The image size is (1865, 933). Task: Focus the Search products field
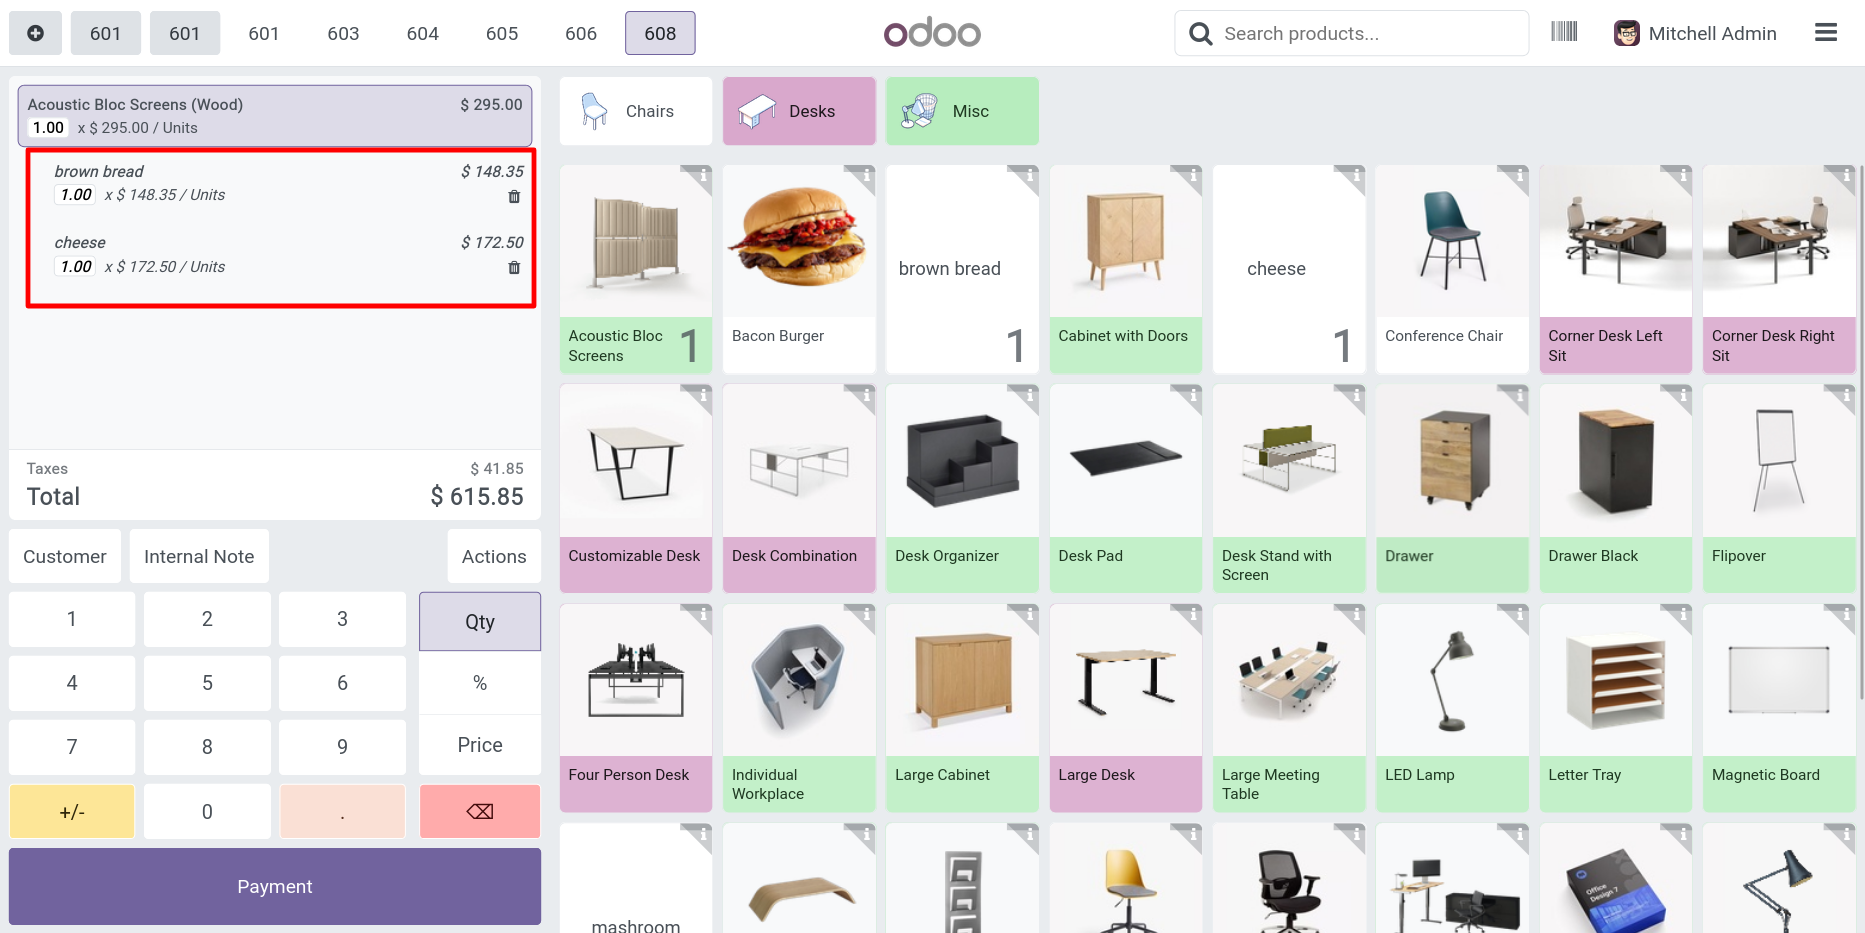1352,33
